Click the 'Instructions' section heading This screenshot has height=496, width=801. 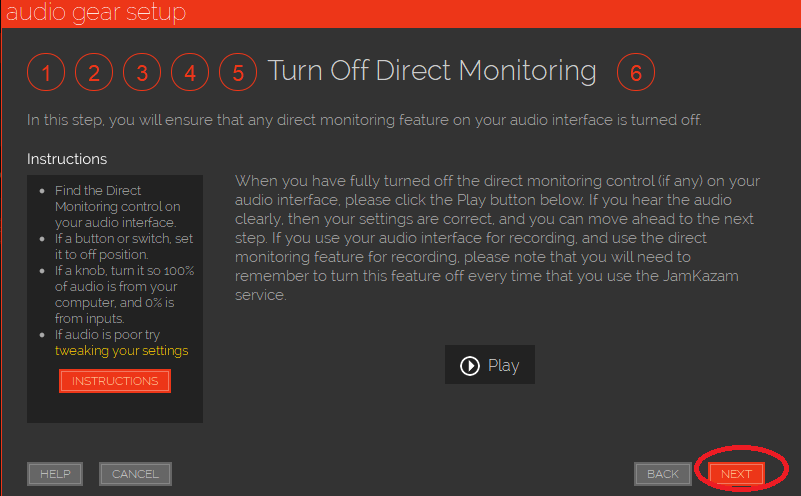pyautogui.click(x=67, y=159)
